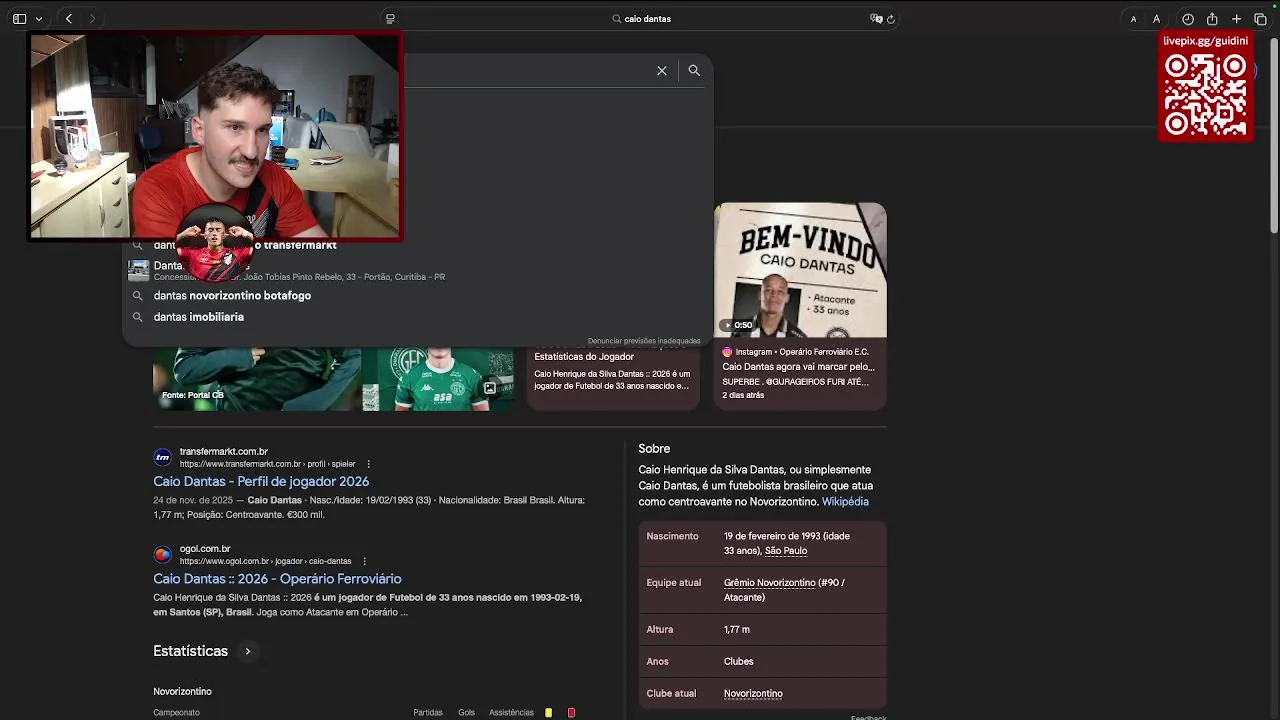Screen dimensions: 1280x720
Task: Clear the Google search box
Action: click(662, 71)
